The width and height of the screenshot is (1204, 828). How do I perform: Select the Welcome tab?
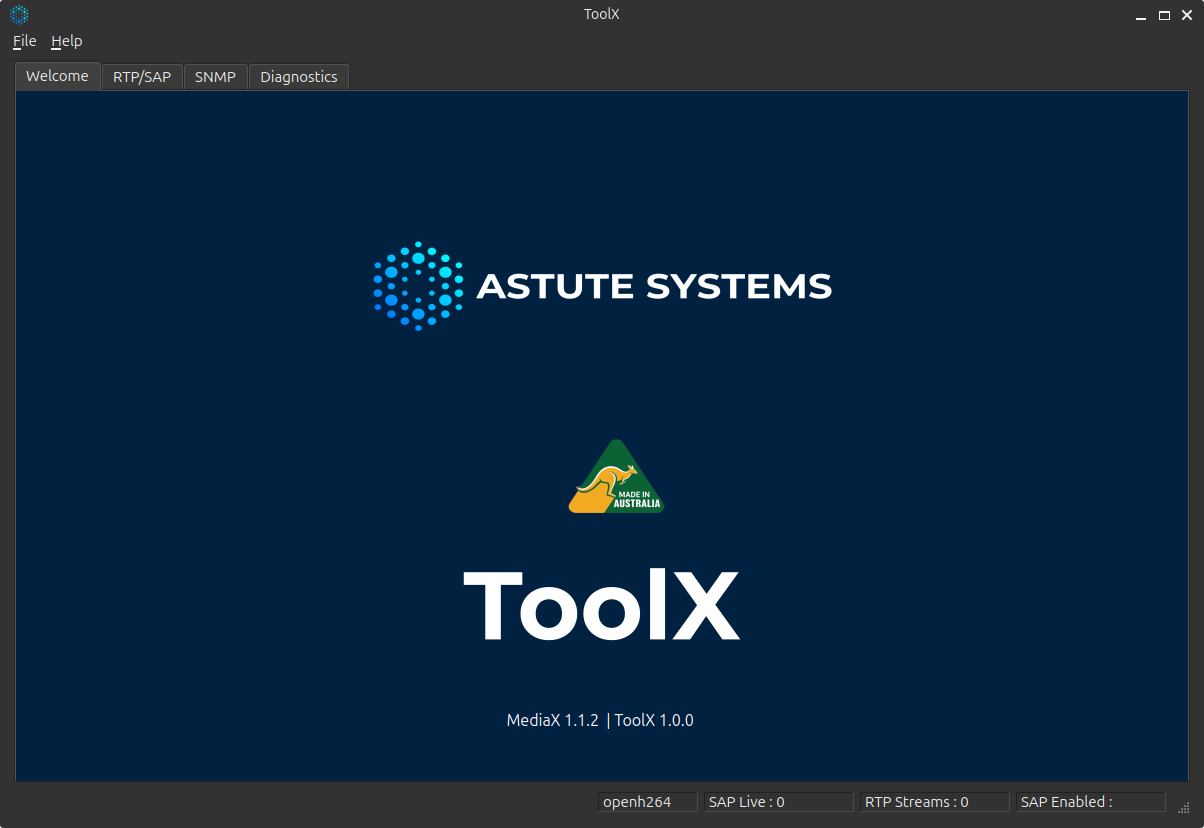tap(56, 76)
